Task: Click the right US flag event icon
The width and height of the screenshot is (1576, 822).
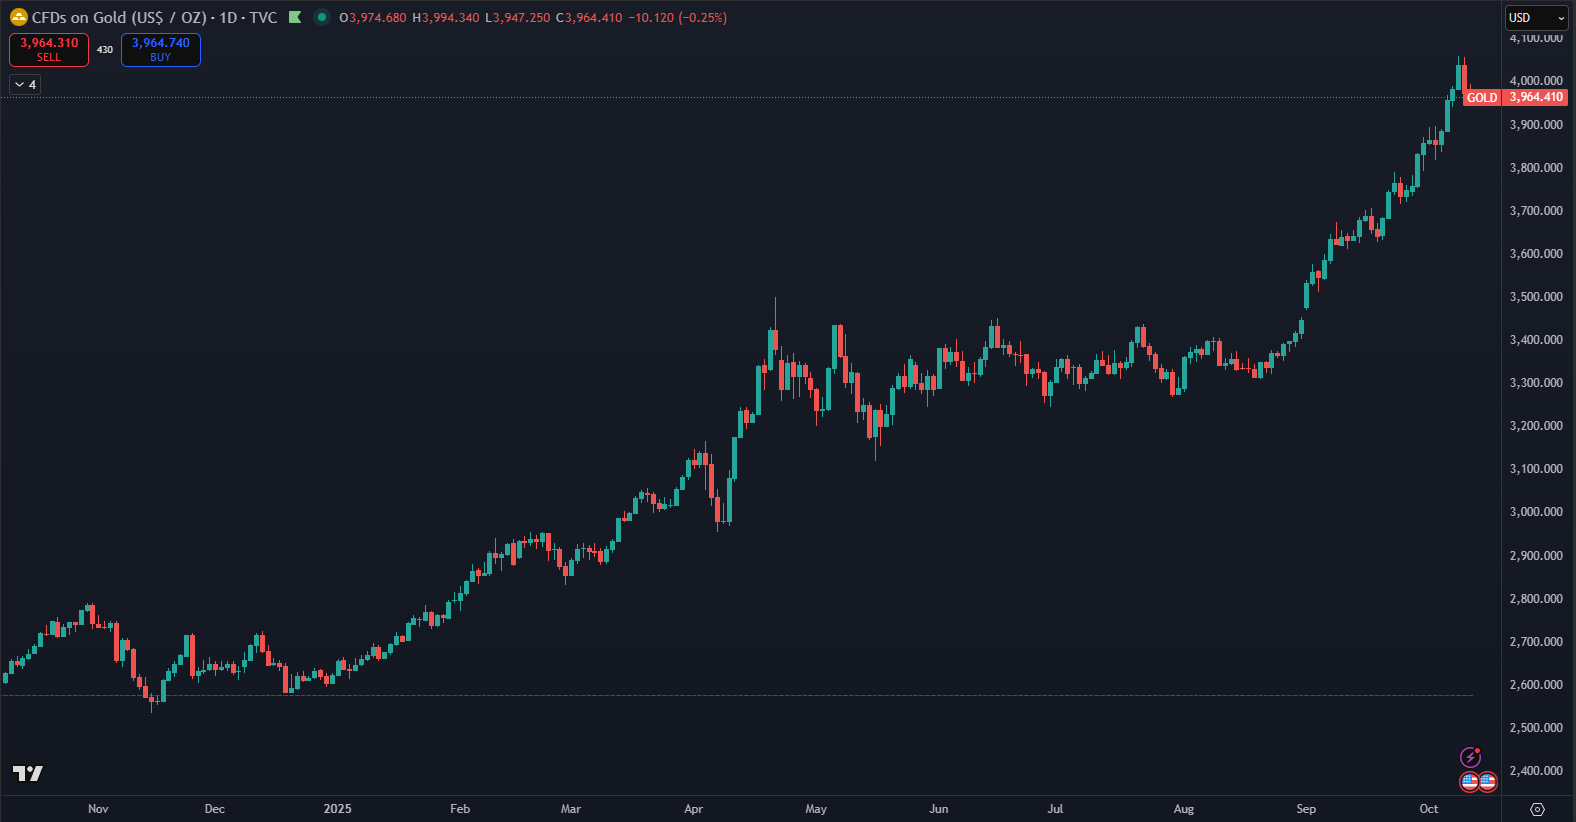Action: point(1487,781)
